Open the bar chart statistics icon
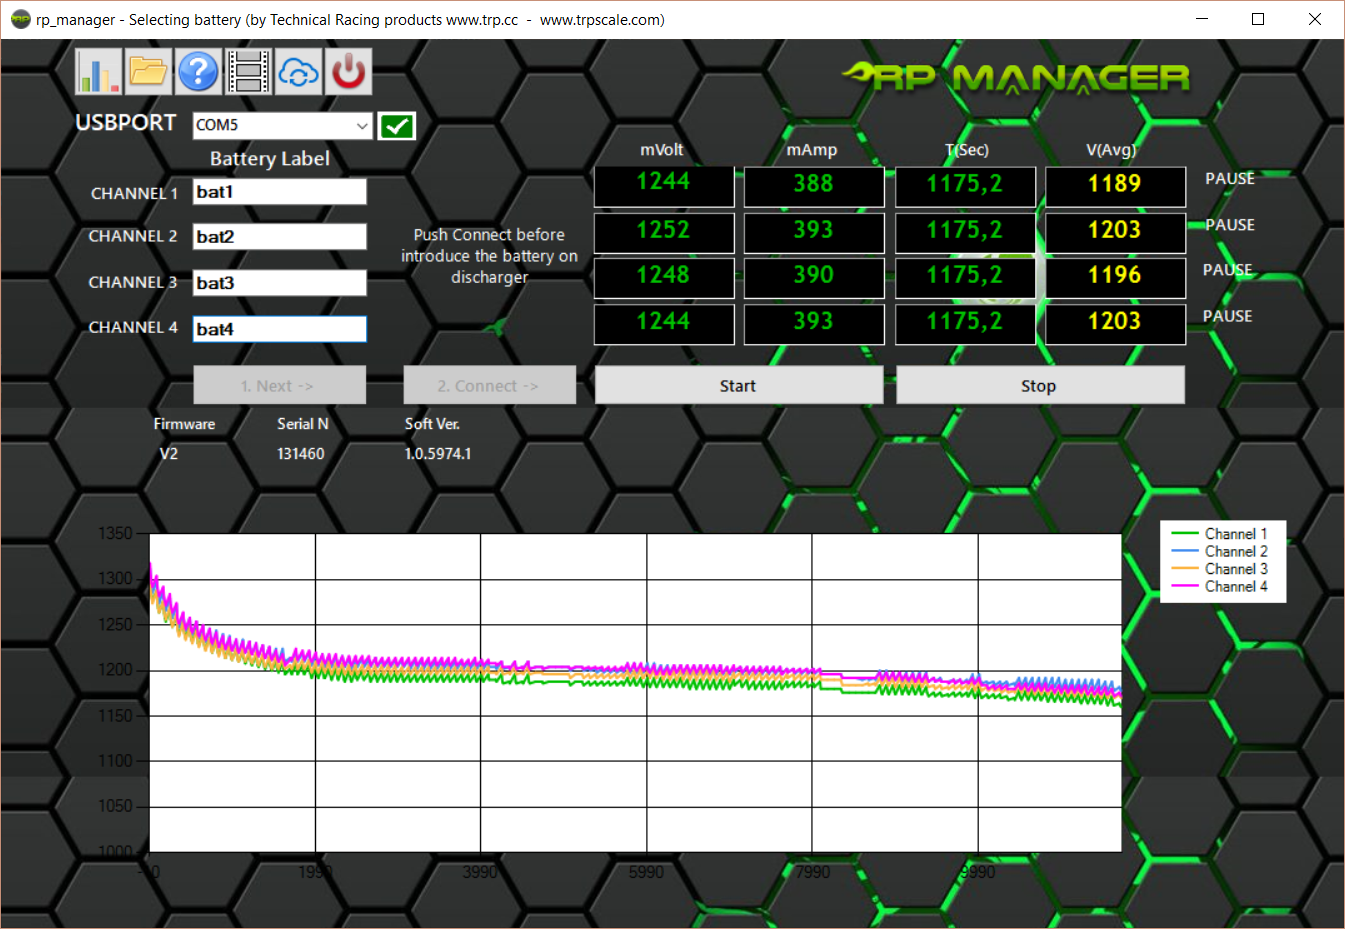Viewport: 1345px width, 929px height. (98, 71)
